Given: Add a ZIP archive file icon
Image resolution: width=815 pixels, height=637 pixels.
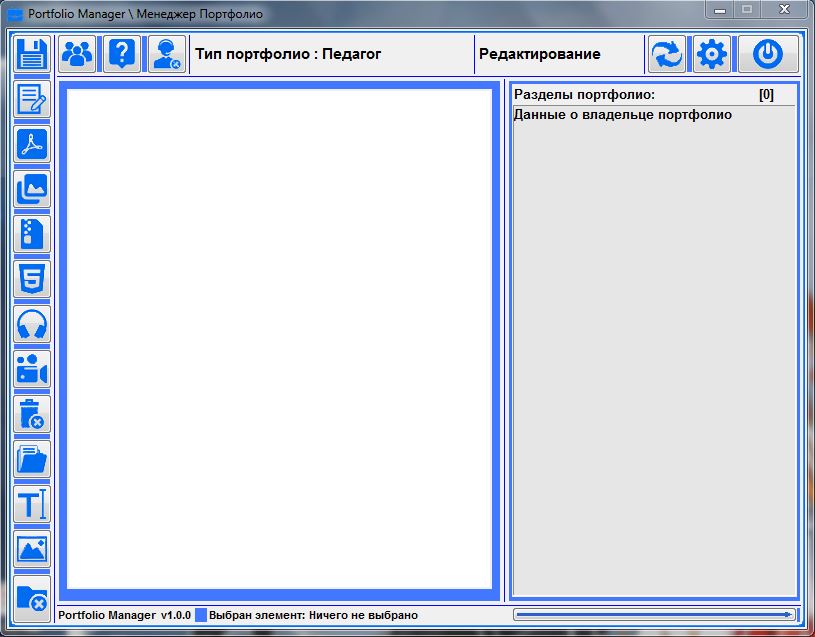Looking at the screenshot, I should point(32,234).
